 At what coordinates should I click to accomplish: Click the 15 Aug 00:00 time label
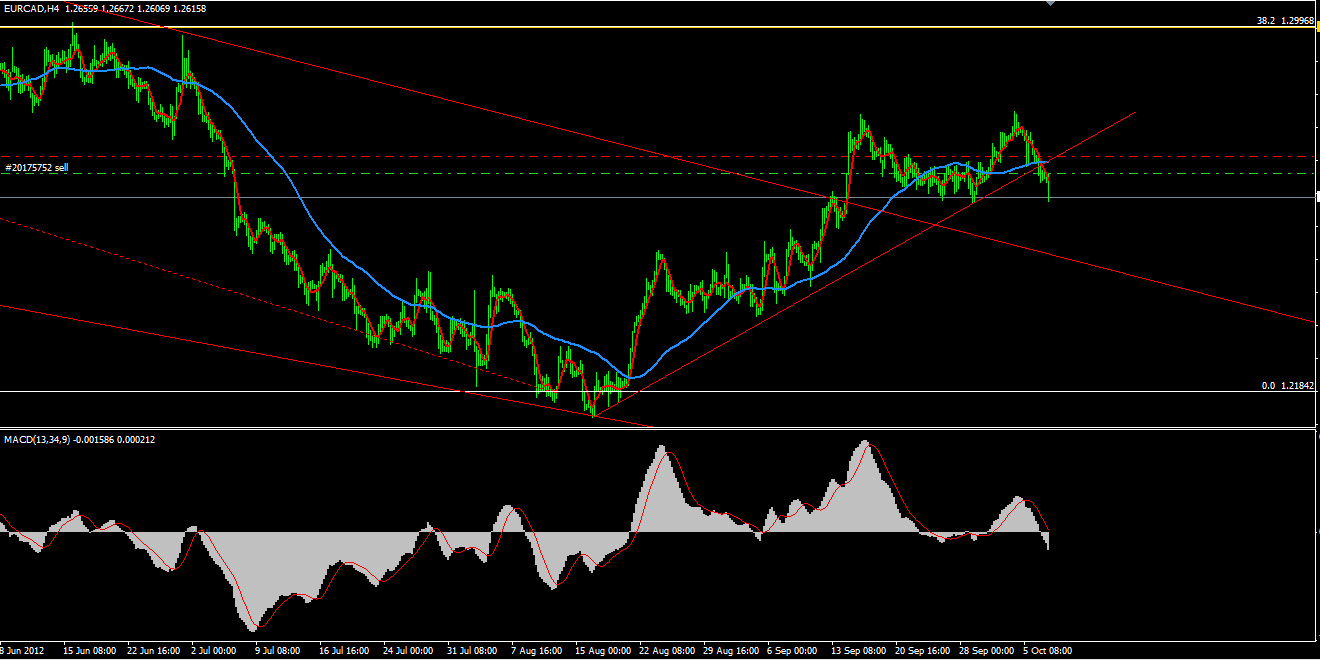click(602, 651)
